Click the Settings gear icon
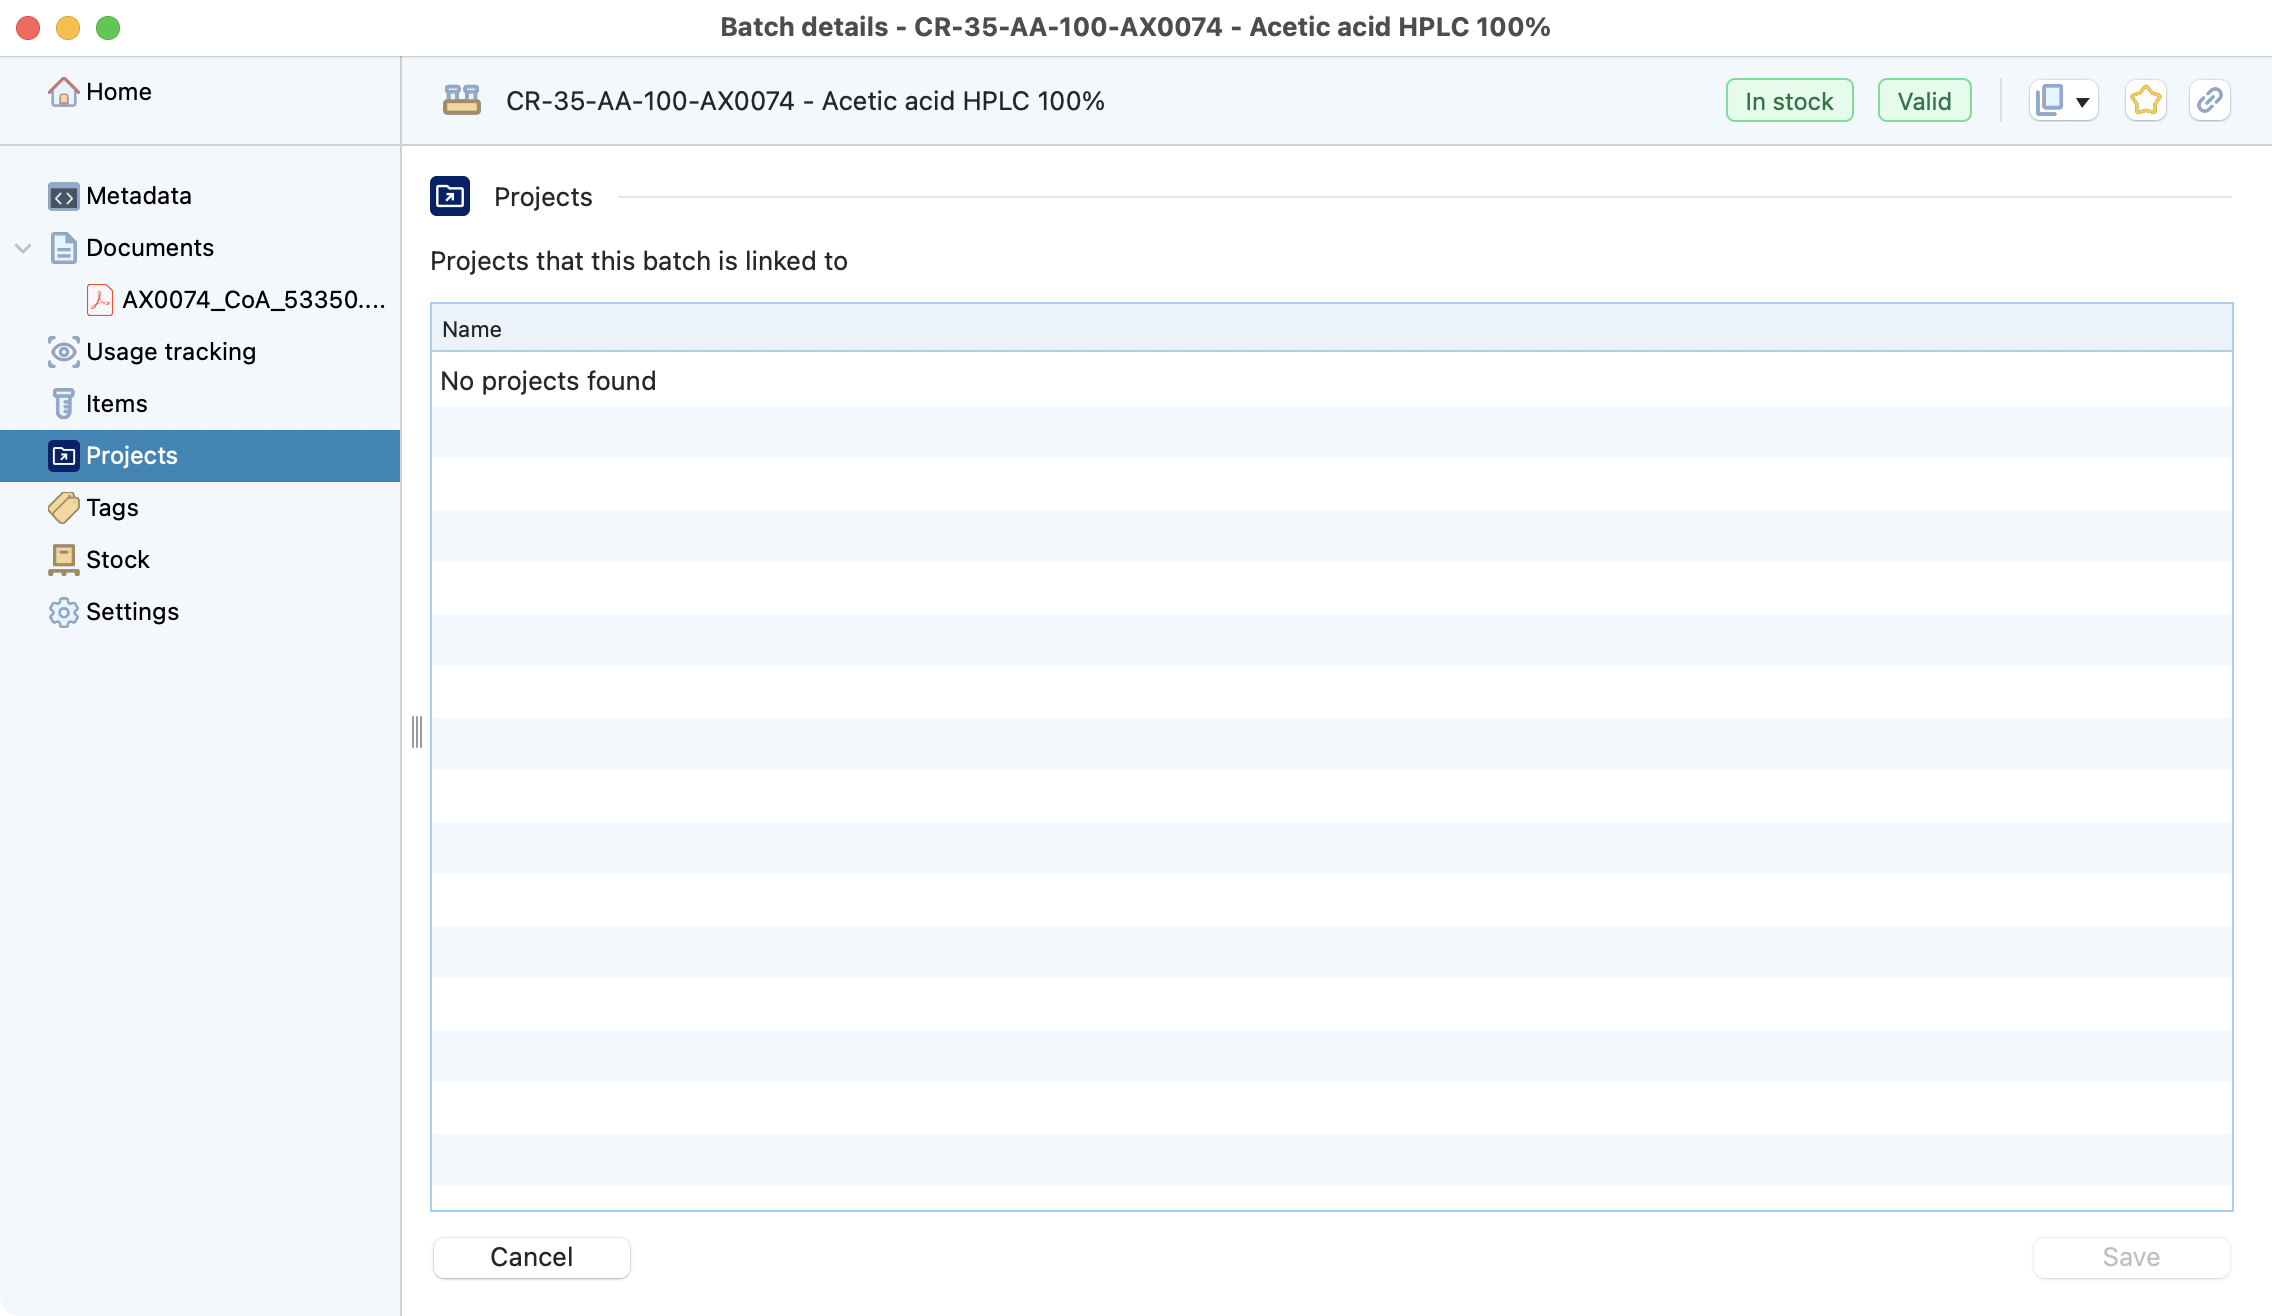This screenshot has height=1316, width=2272. (63, 612)
